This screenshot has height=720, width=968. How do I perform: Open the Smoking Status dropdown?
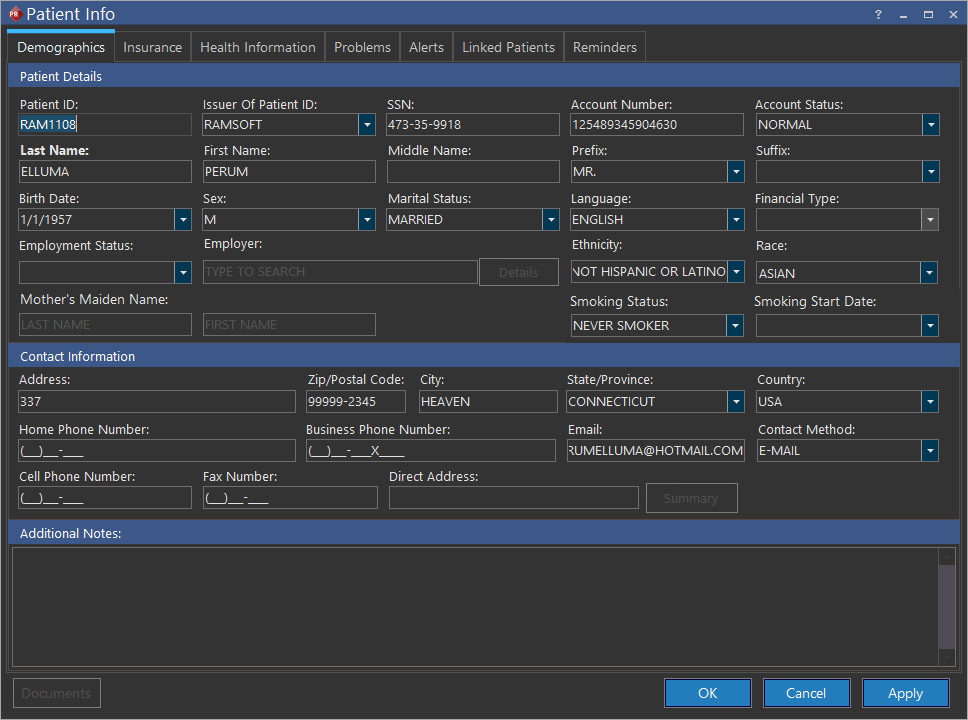coord(736,325)
